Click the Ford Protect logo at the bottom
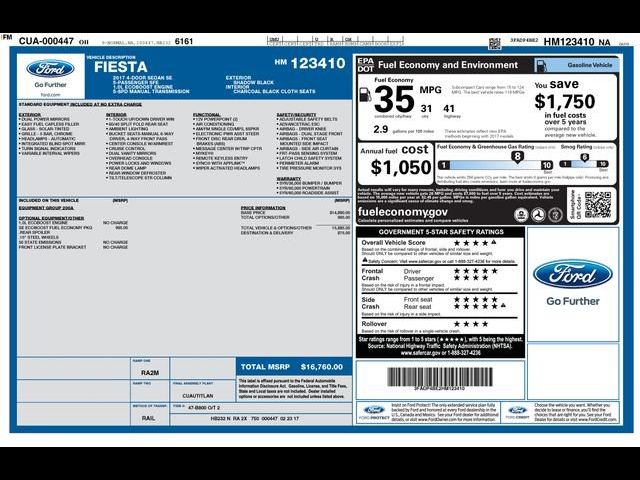 pos(373,411)
